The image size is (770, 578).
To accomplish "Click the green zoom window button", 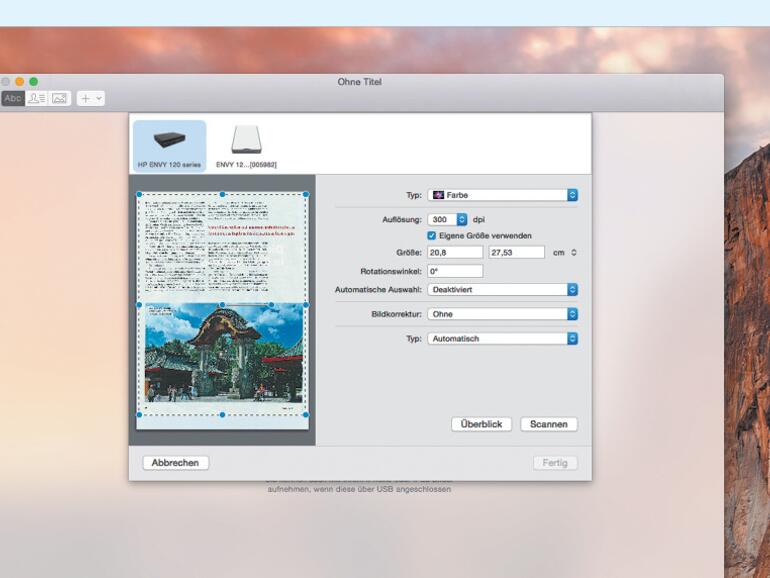I will click(x=33, y=82).
